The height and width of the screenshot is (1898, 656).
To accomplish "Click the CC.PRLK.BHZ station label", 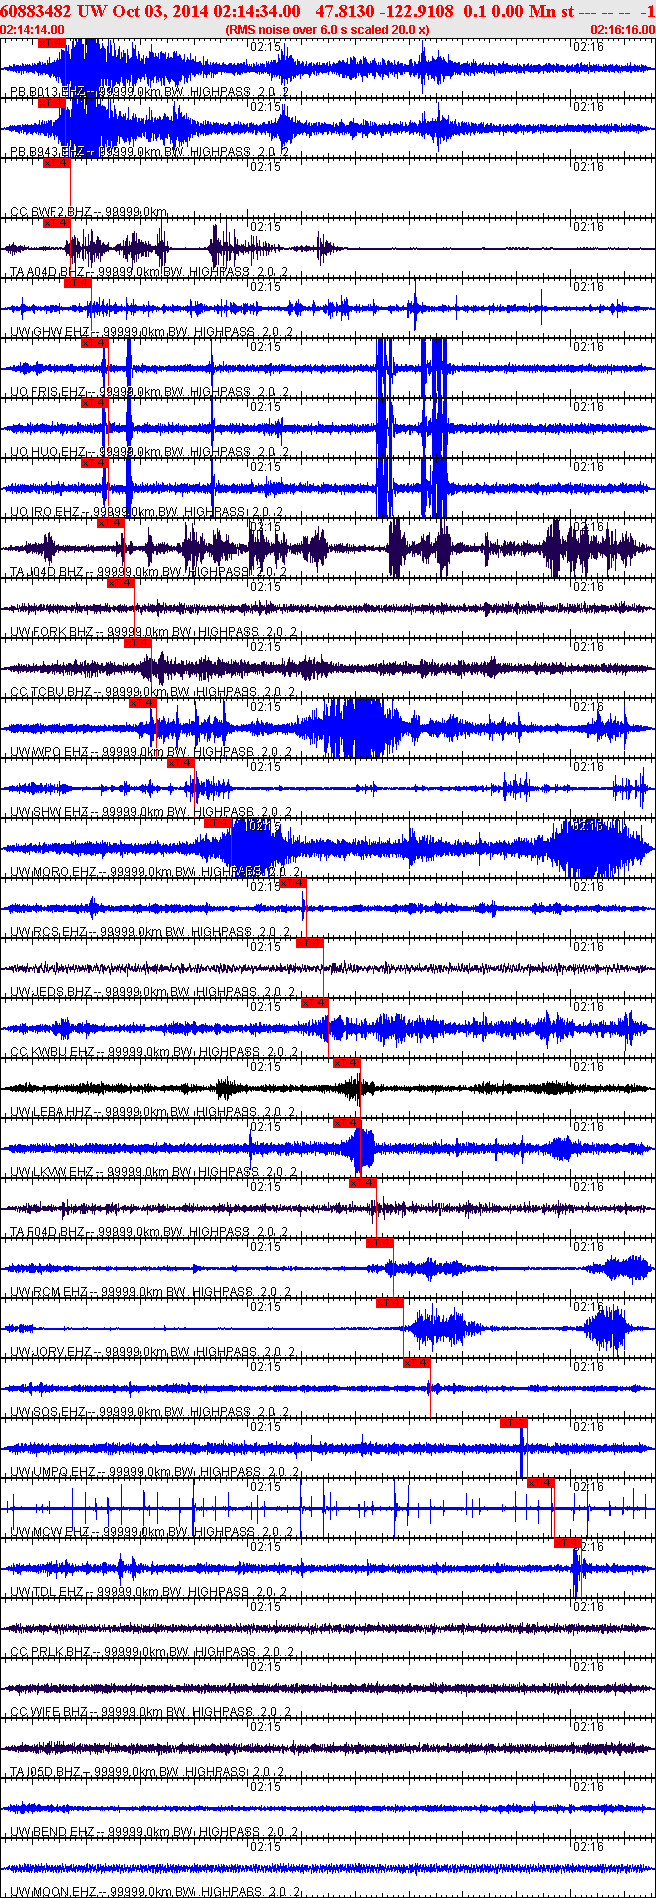I will [x=51, y=1652].
